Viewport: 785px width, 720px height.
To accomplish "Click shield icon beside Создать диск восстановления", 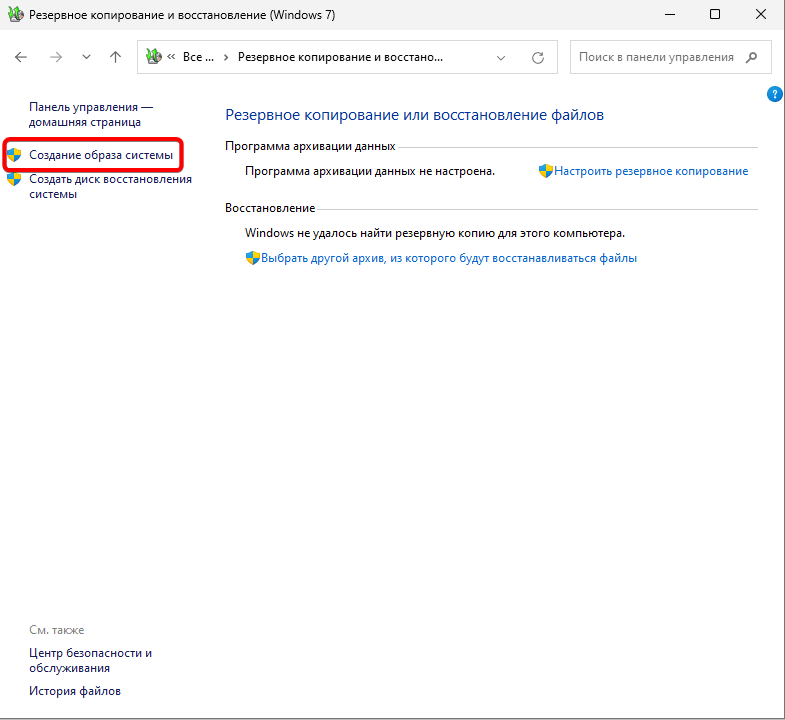I will tap(14, 179).
